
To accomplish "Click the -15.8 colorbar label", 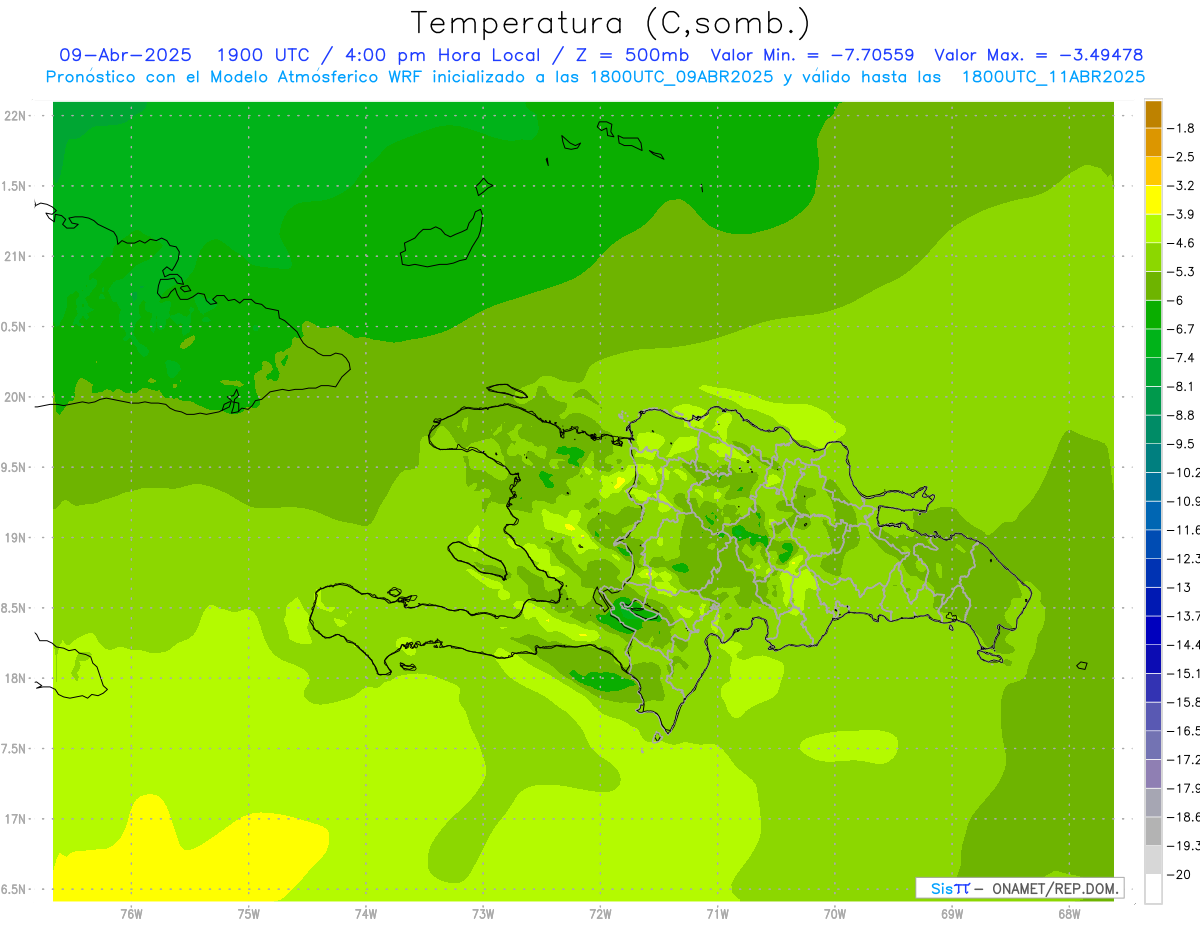I will point(1183,703).
